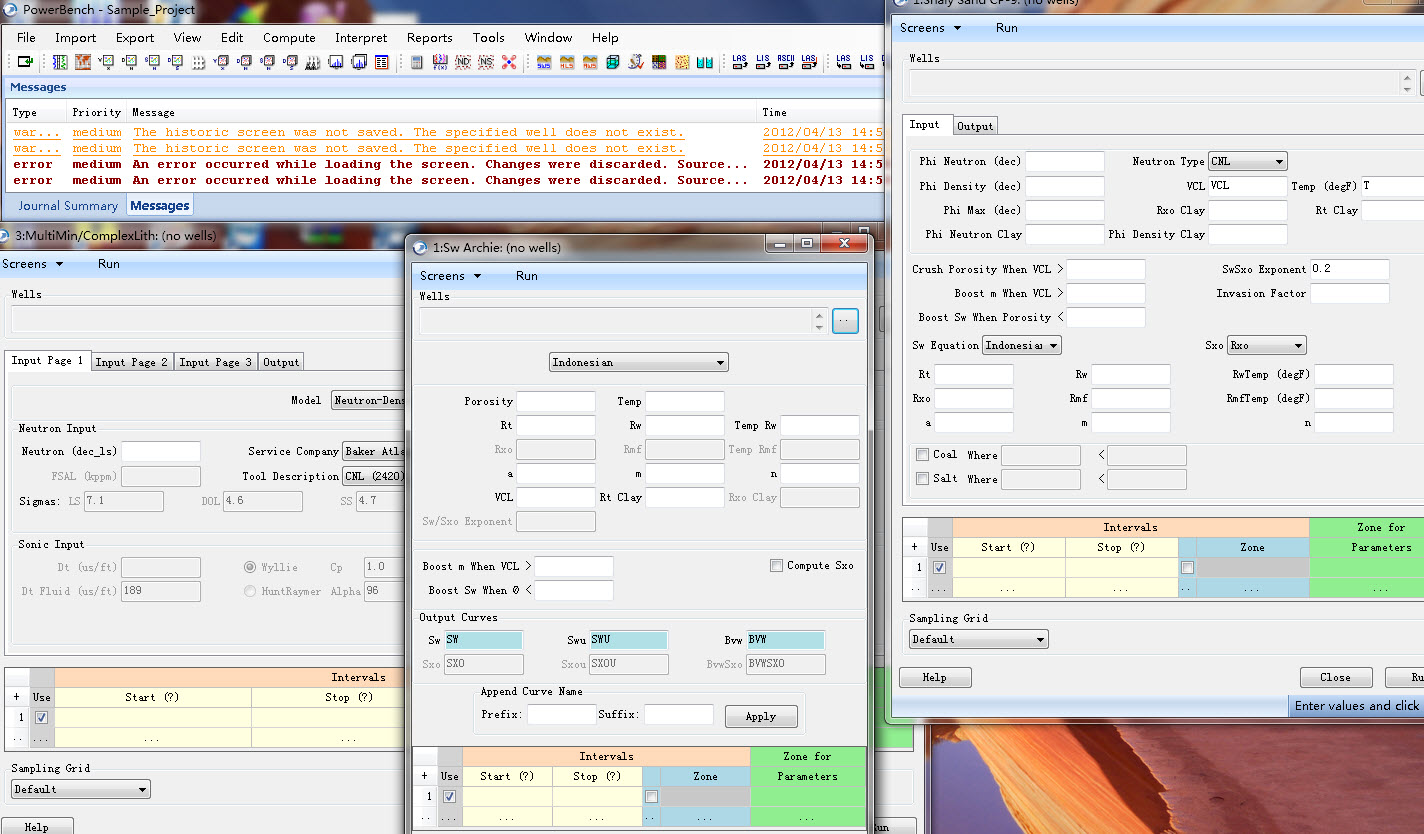Click the Y X crossplot icon after map icon
Image resolution: width=1424 pixels, height=834 pixels.
tap(106, 62)
